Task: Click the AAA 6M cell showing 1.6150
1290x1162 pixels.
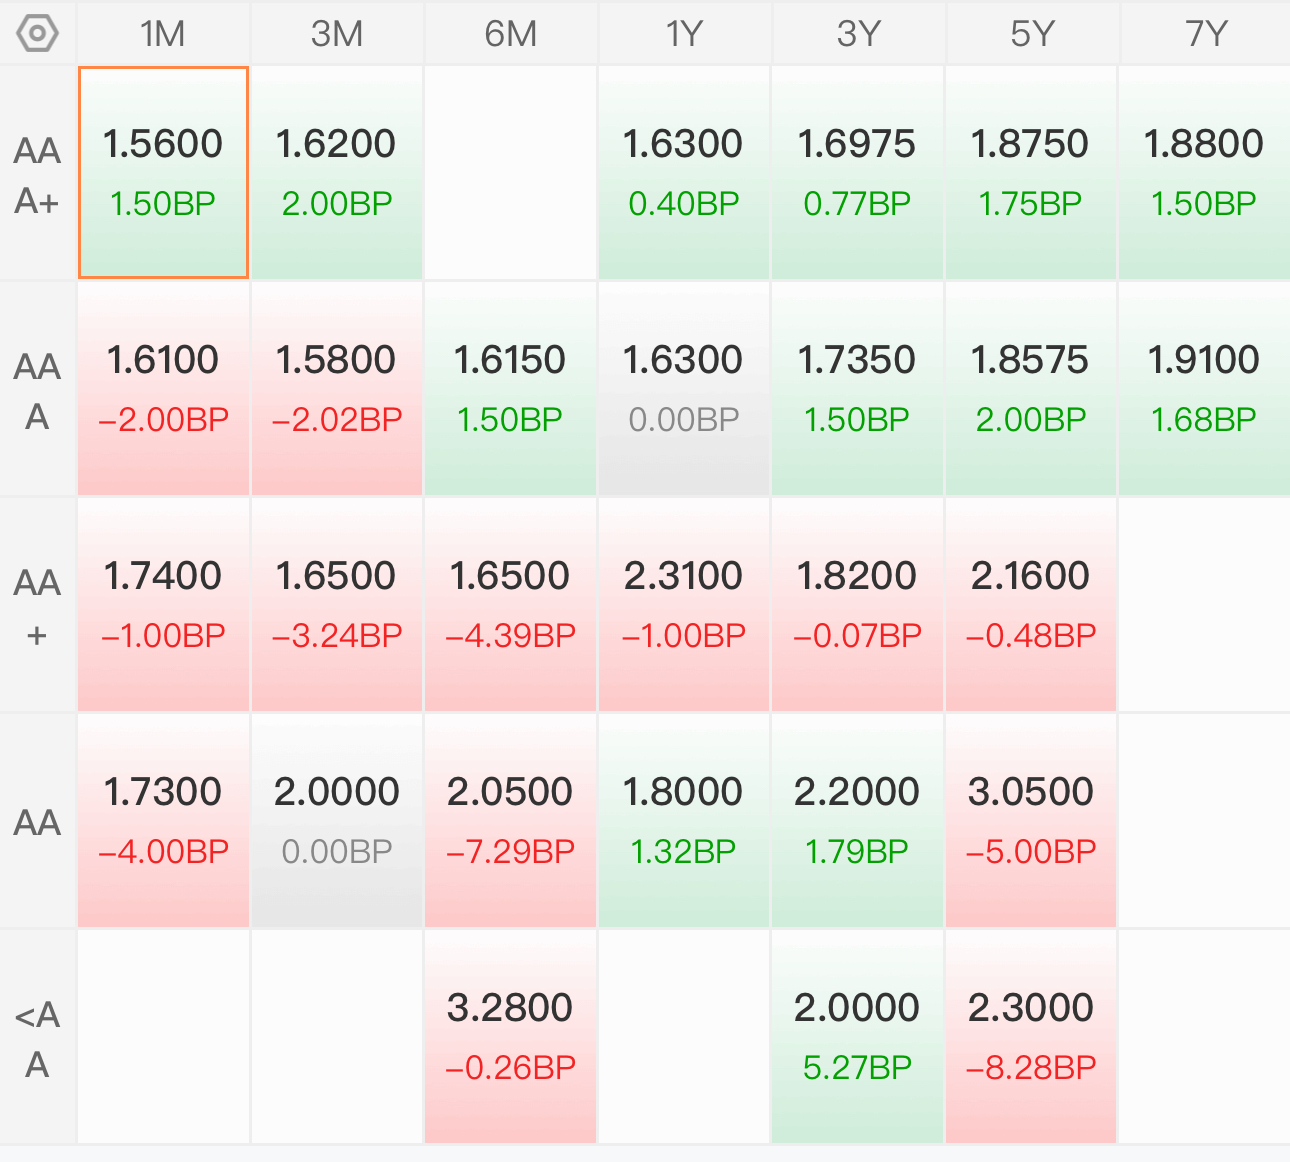Action: pyautogui.click(x=510, y=388)
